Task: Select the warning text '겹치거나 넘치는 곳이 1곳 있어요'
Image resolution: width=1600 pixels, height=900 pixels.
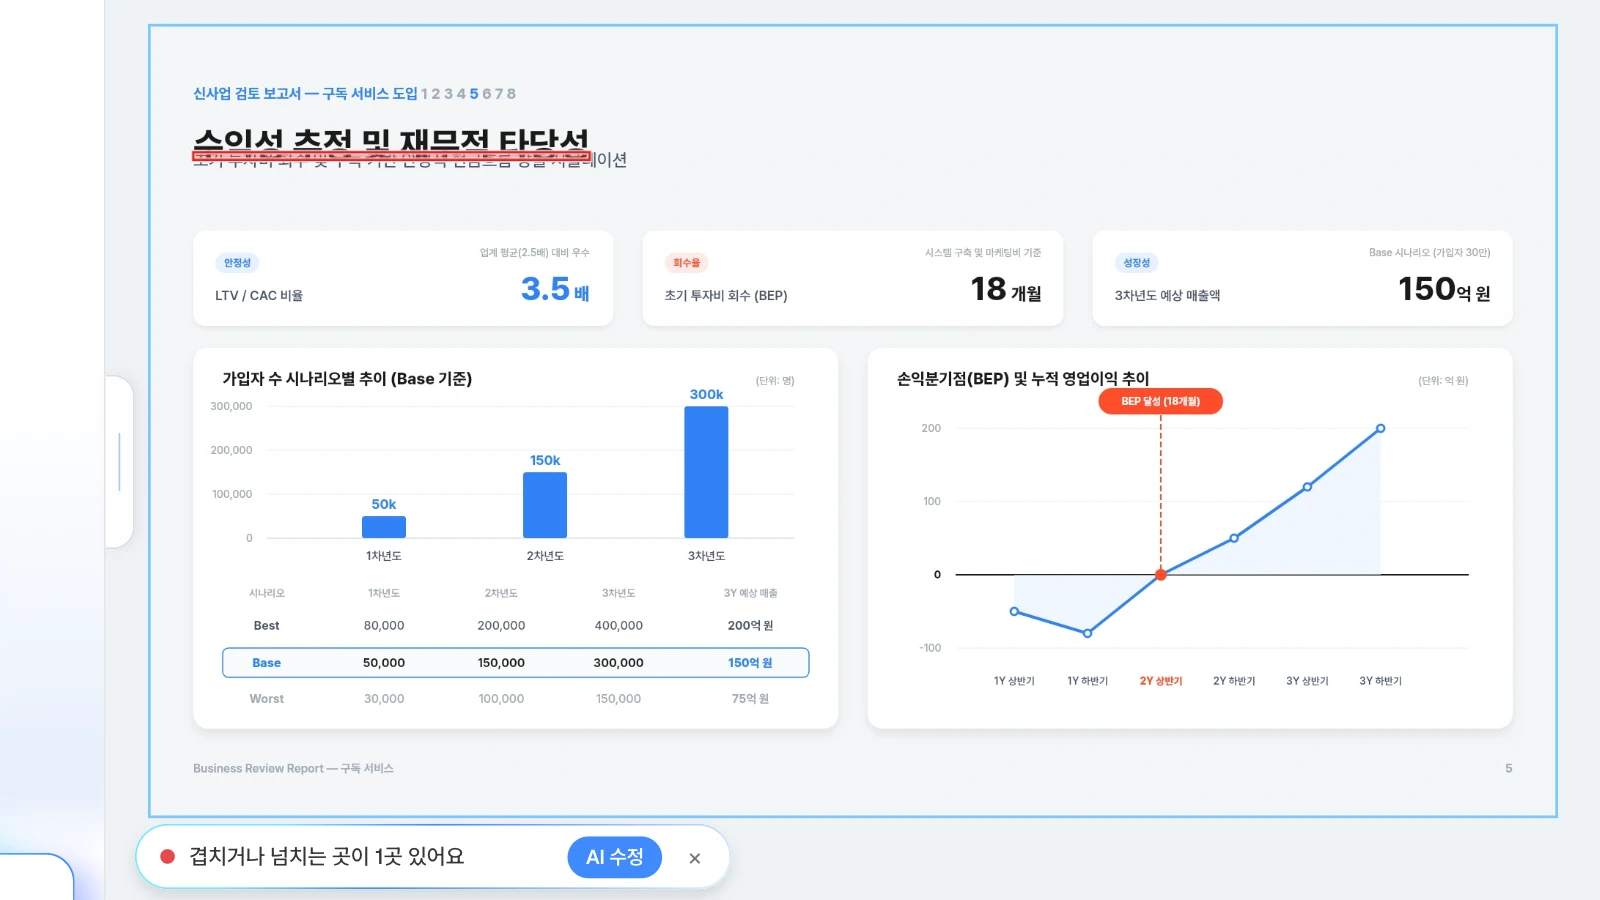Action: click(x=327, y=857)
